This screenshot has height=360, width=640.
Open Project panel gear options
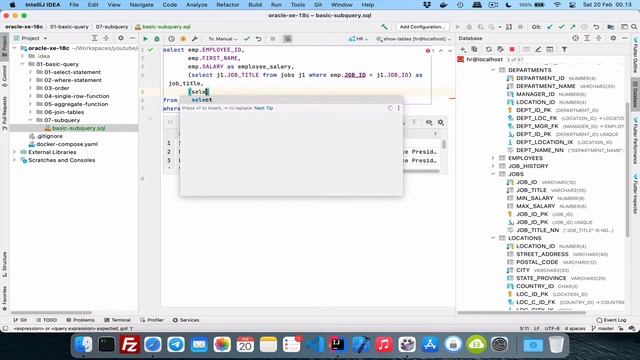click(x=120, y=38)
